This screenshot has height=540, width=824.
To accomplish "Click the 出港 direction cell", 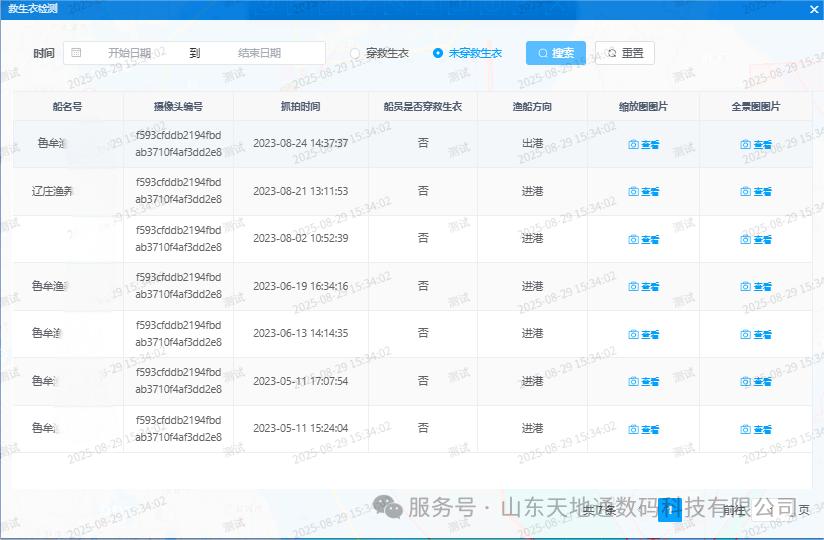I will click(x=532, y=143).
